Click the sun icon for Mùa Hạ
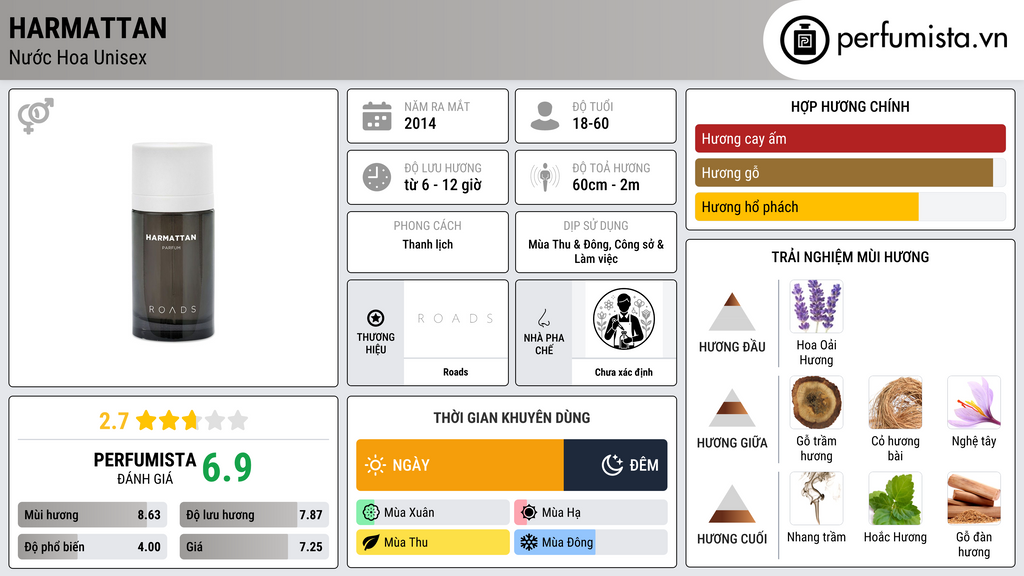Screen dimensions: 1024x576 click(x=529, y=513)
